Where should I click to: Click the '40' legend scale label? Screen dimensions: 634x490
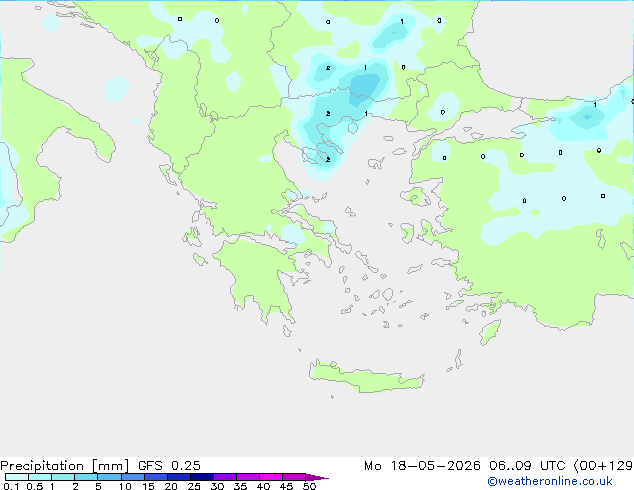tap(263, 486)
